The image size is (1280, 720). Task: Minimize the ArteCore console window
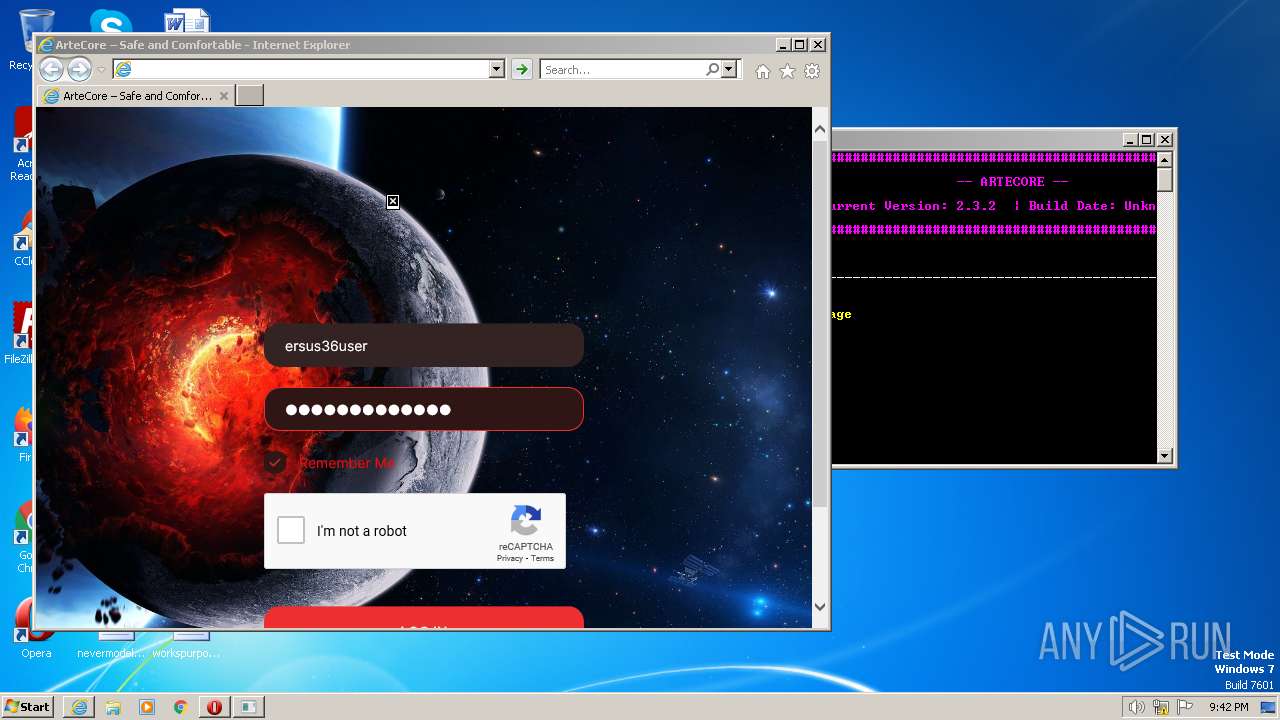point(1130,140)
